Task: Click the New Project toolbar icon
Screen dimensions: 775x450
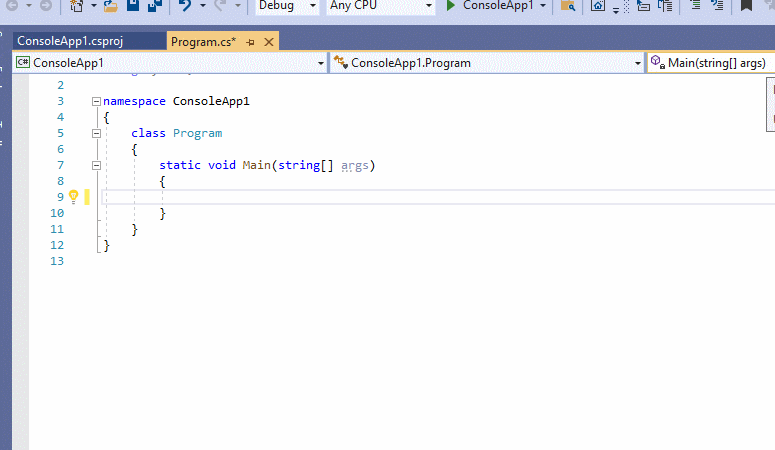Action: coord(77,5)
